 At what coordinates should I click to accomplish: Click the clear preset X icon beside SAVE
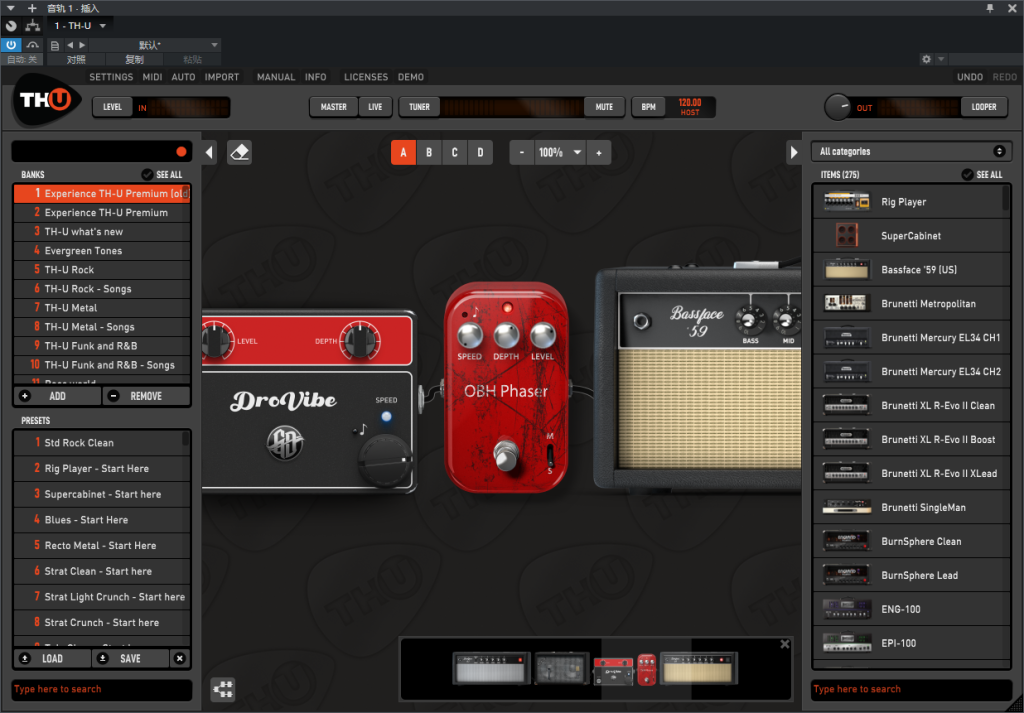[180, 658]
